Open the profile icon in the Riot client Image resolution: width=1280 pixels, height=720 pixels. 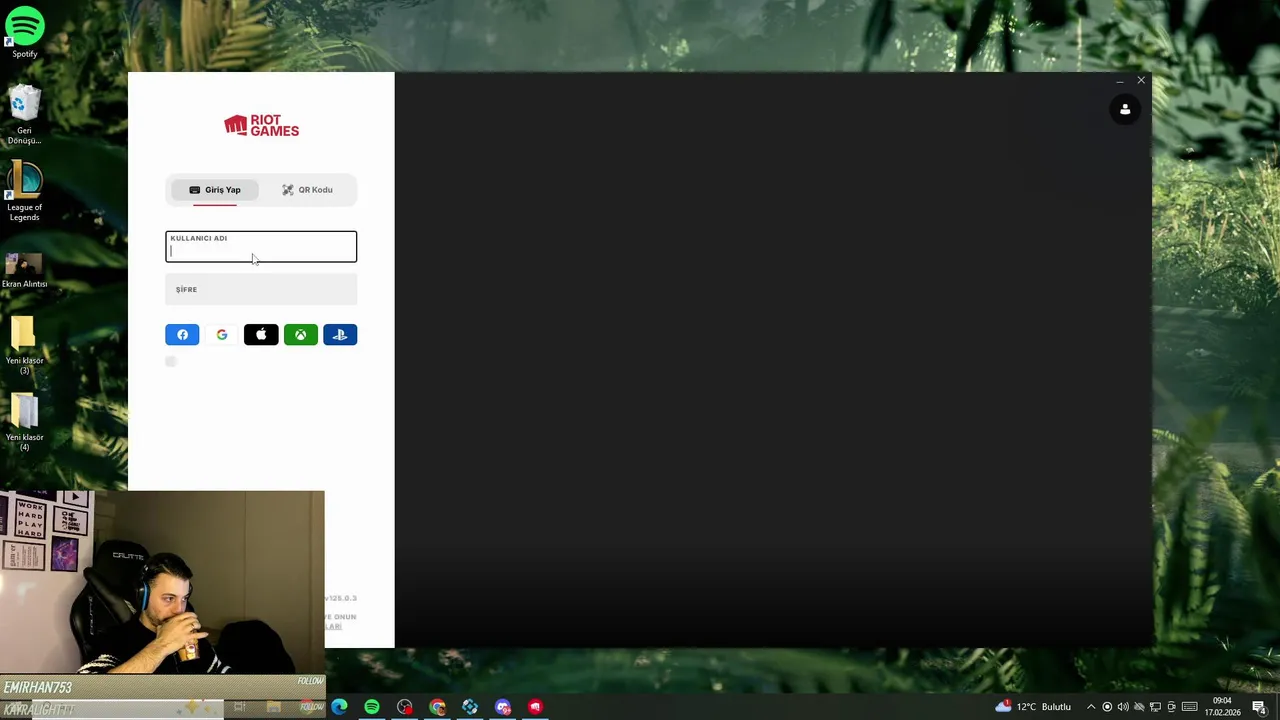tap(1125, 110)
